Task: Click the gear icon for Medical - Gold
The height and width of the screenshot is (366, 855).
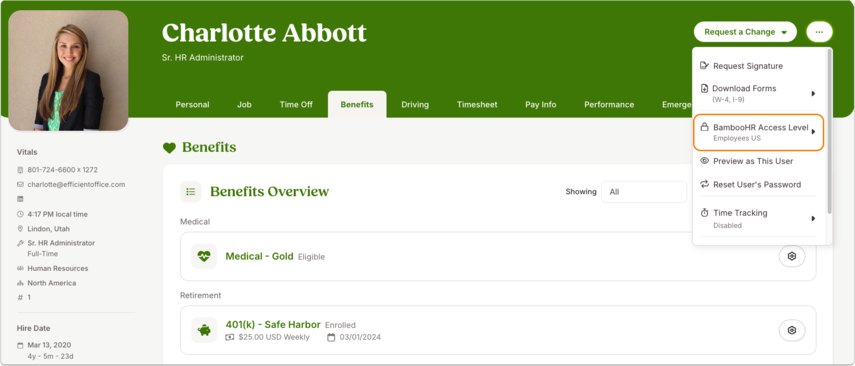Action: pos(792,256)
